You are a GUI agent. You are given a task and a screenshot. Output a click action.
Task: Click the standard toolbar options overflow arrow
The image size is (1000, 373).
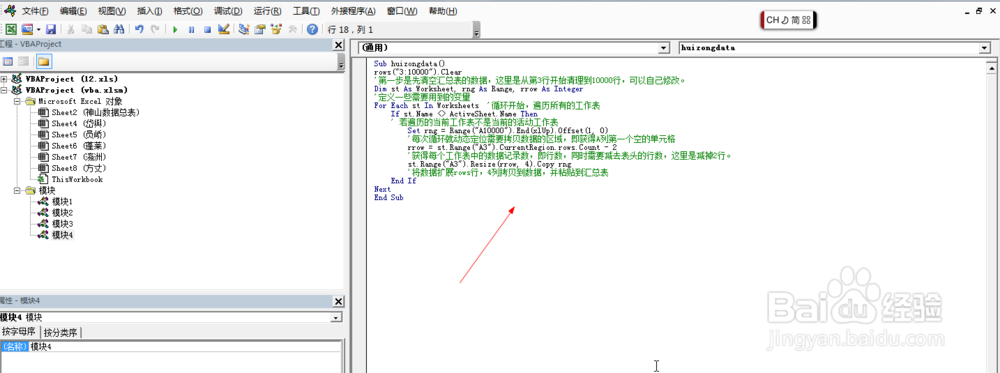pos(476,31)
